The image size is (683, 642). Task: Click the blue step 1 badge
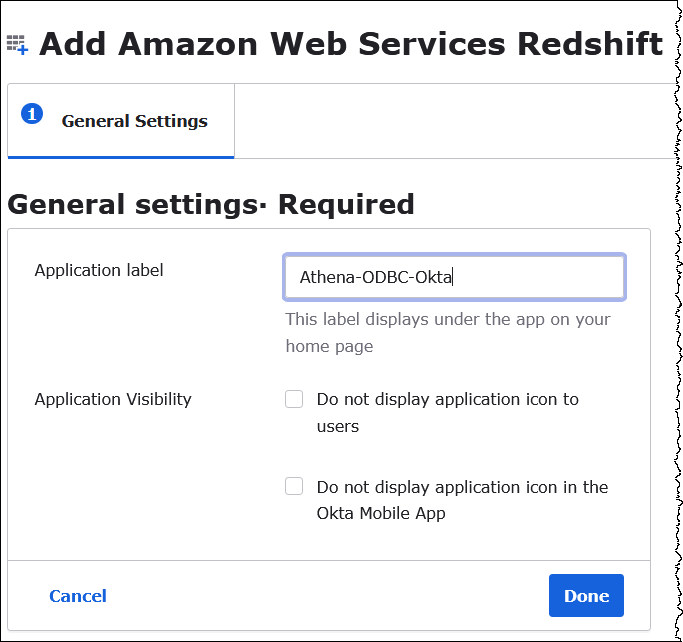click(32, 114)
